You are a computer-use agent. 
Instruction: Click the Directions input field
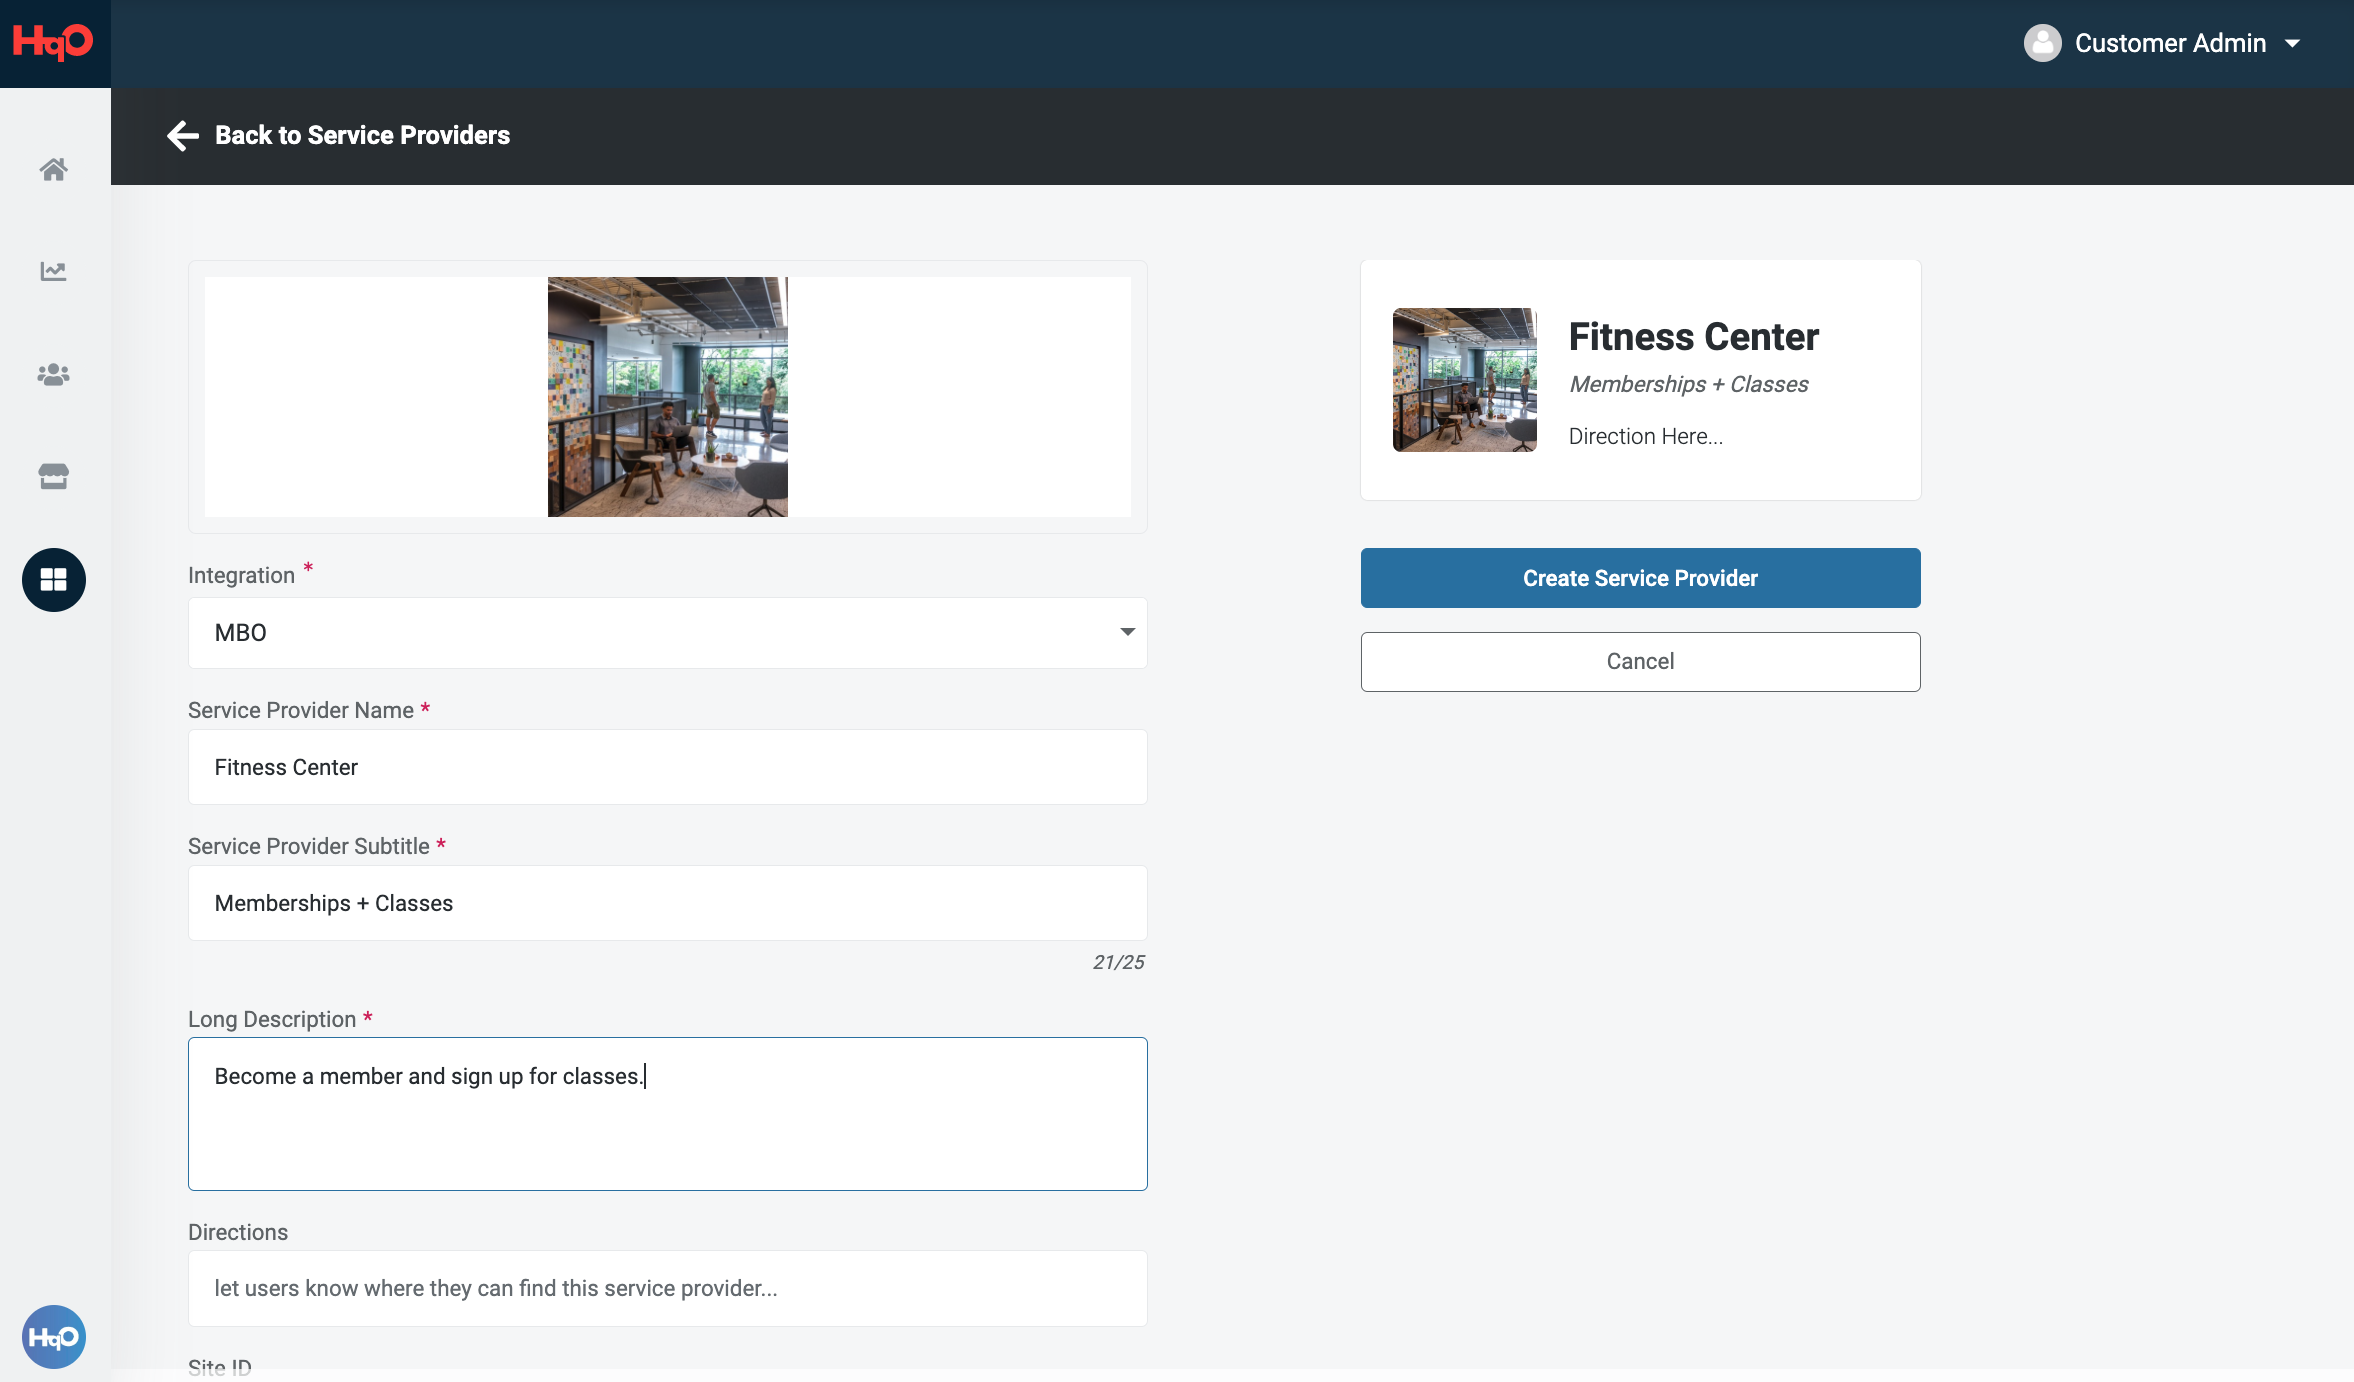tap(667, 1288)
